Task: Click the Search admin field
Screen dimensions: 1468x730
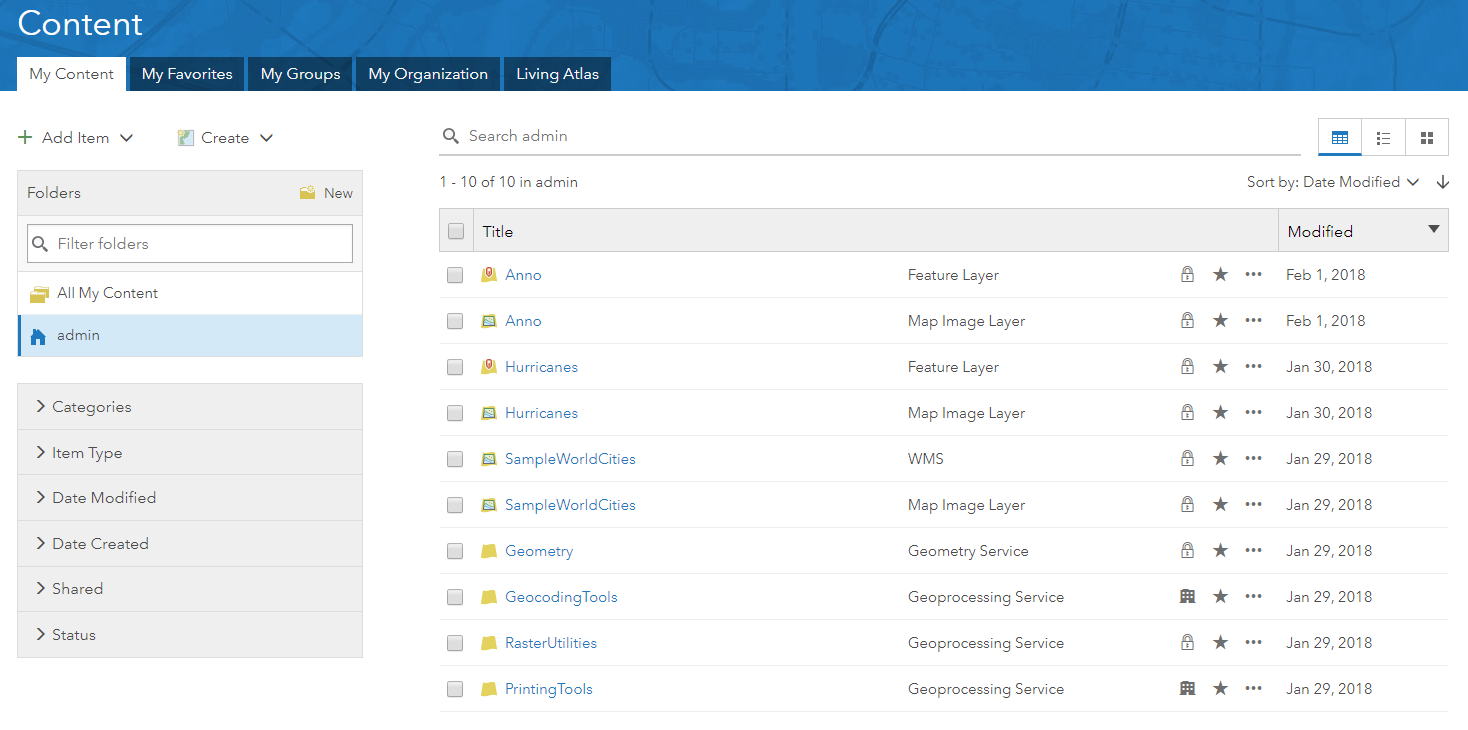Action: (x=870, y=136)
